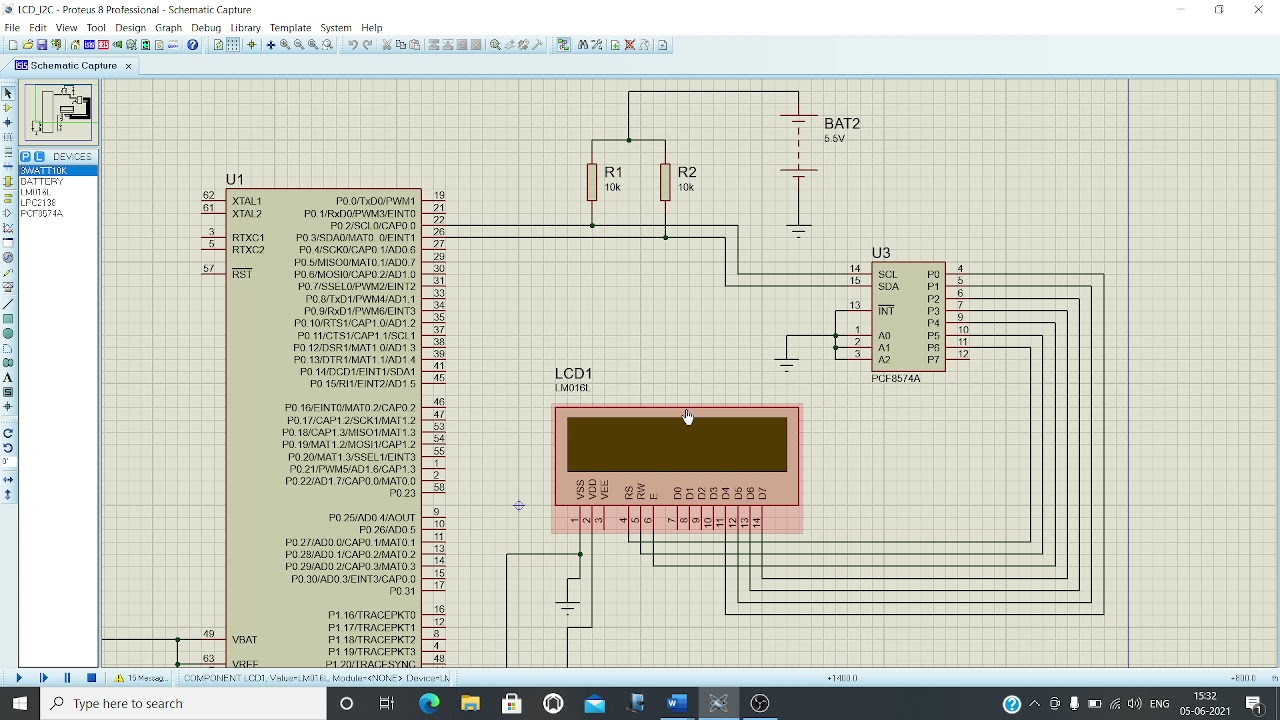Redo the last undone change
The image size is (1280, 720).
(x=367, y=45)
